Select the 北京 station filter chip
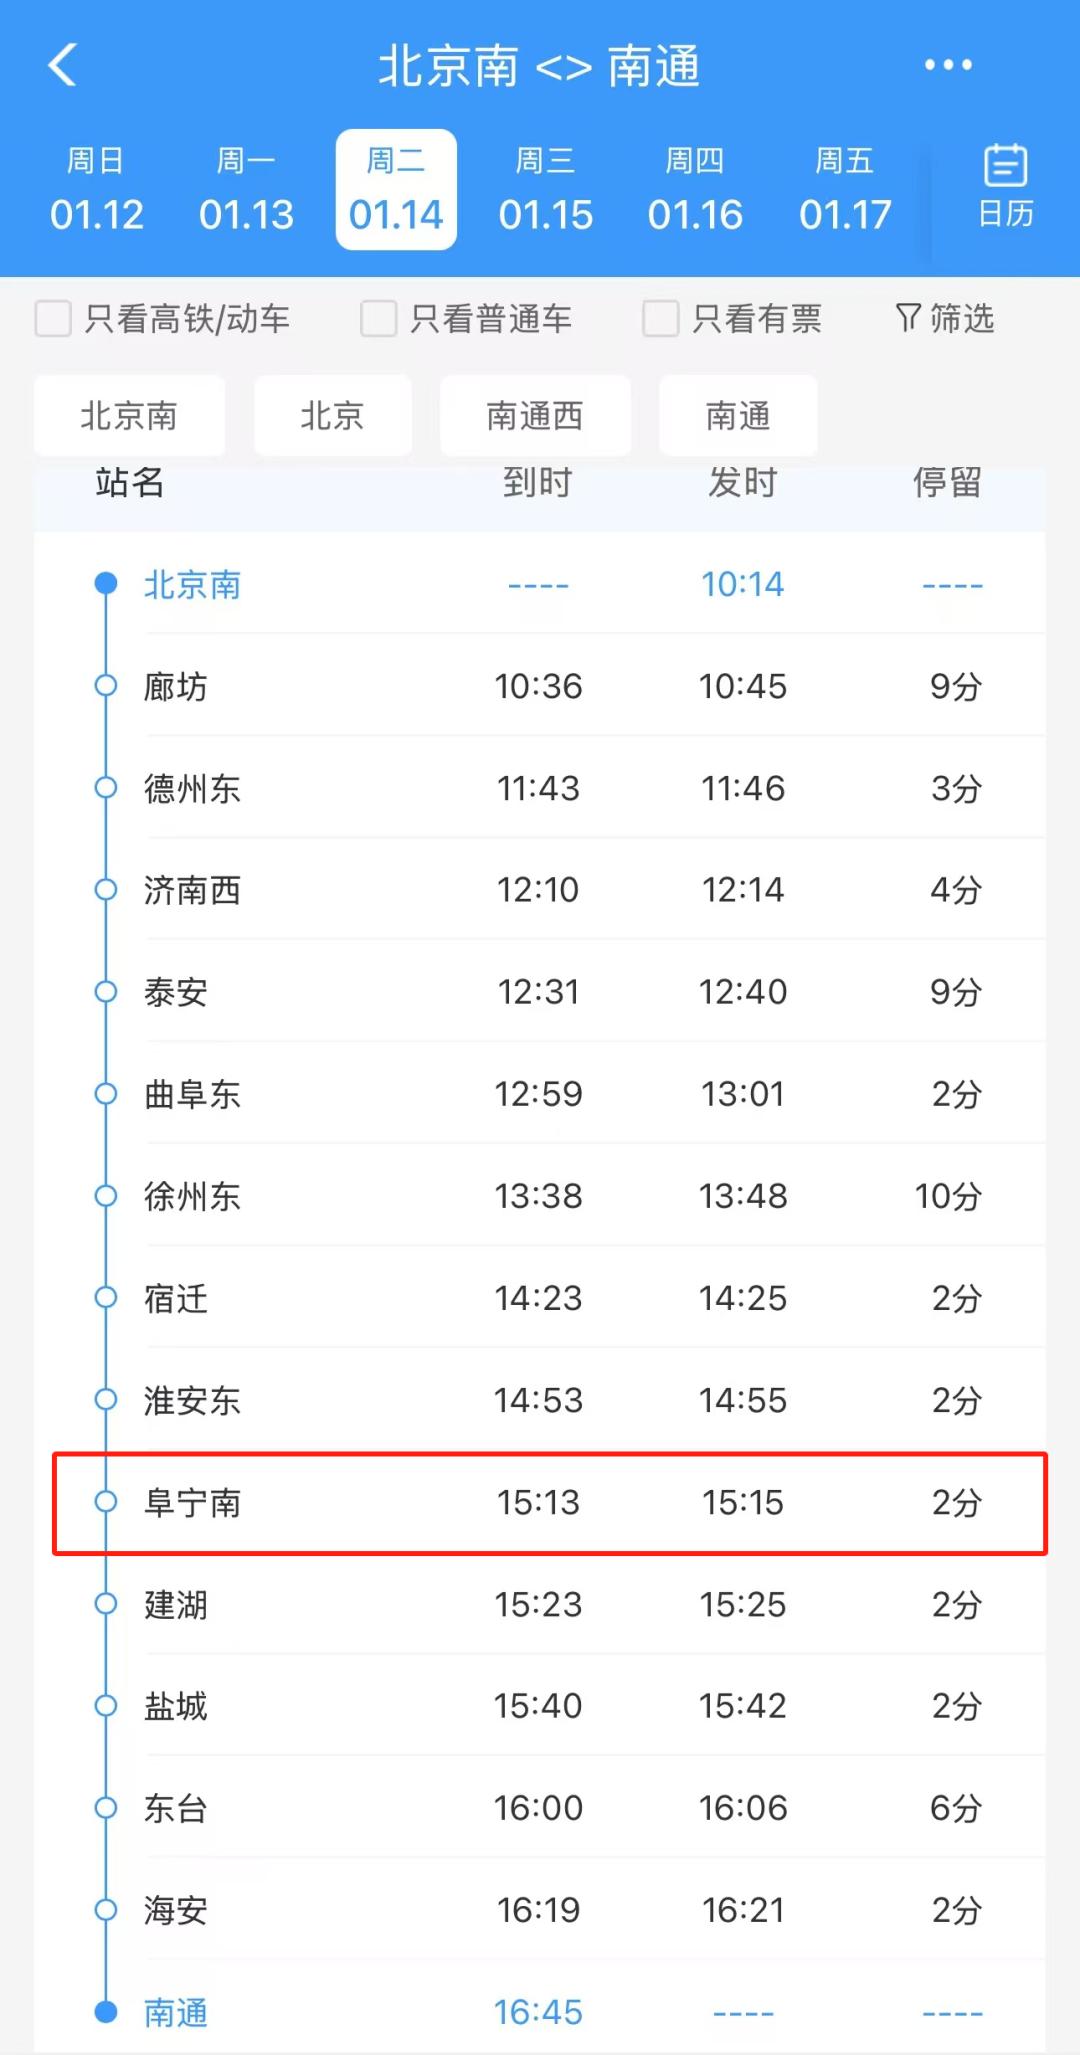The height and width of the screenshot is (2055, 1080). (332, 416)
